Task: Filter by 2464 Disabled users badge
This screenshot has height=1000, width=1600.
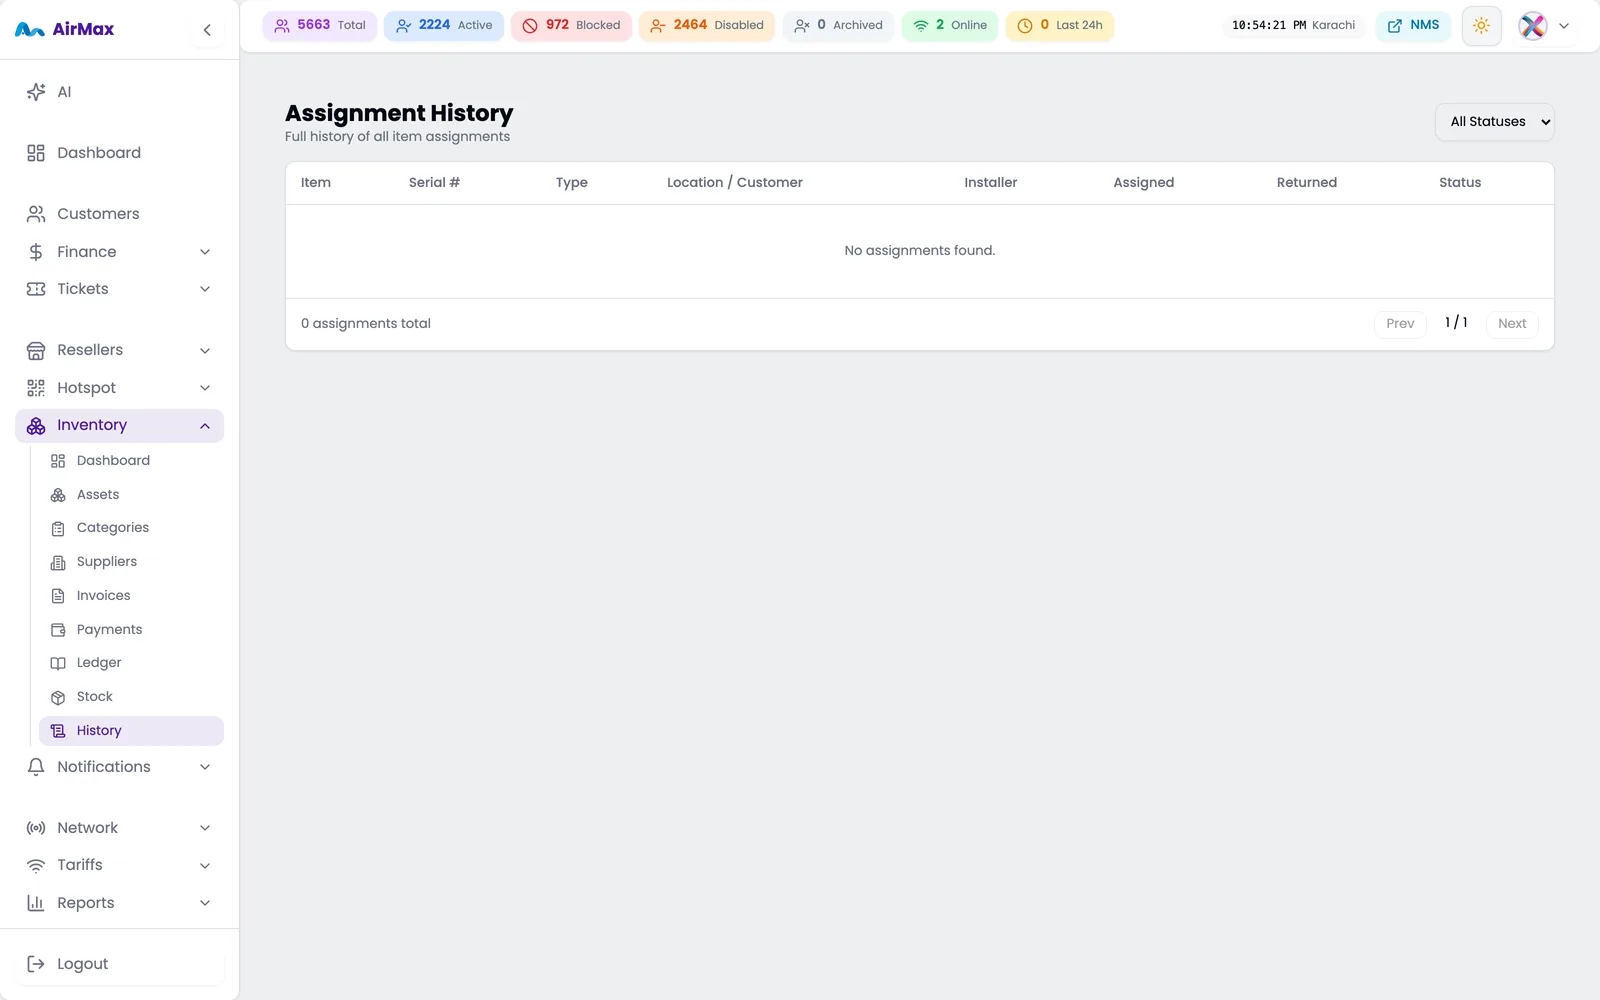Action: (x=707, y=26)
